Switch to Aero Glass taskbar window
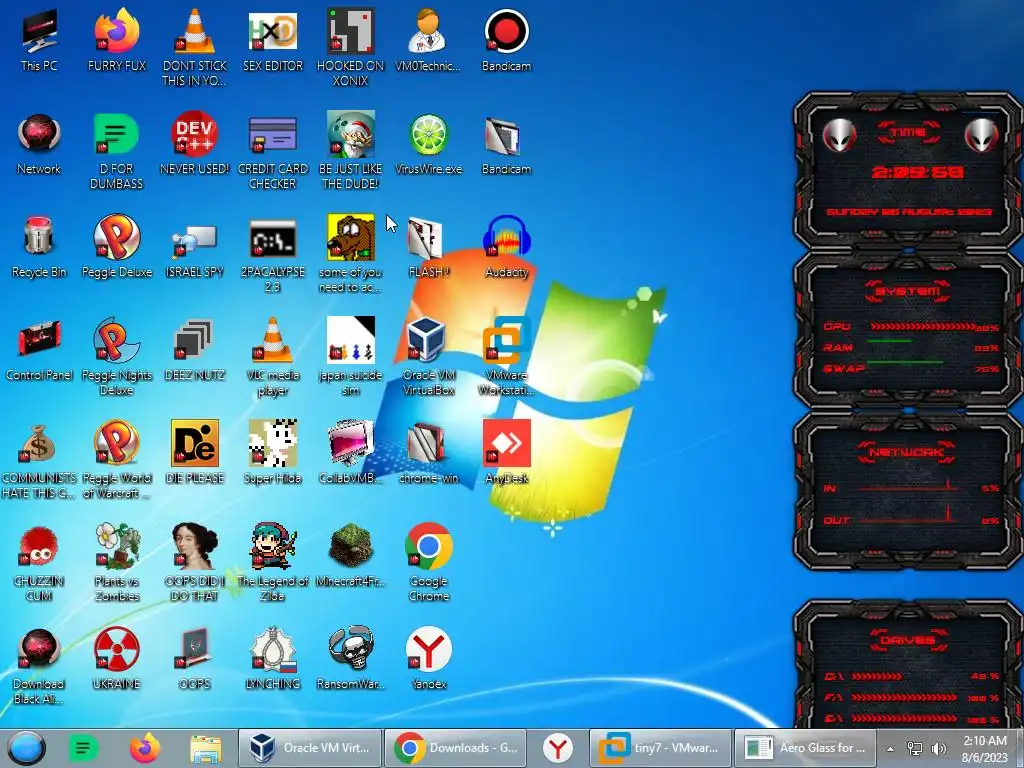1024x768 pixels. pos(806,748)
